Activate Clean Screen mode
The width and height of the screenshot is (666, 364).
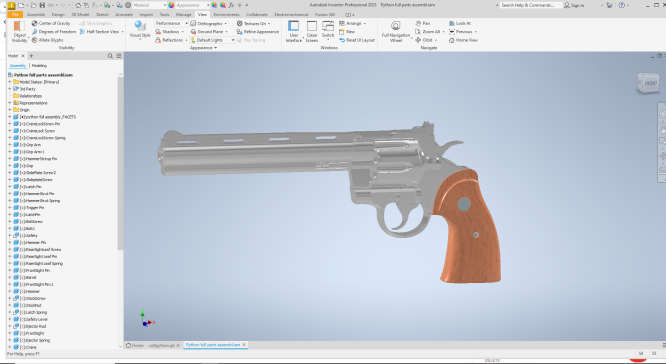(x=312, y=31)
